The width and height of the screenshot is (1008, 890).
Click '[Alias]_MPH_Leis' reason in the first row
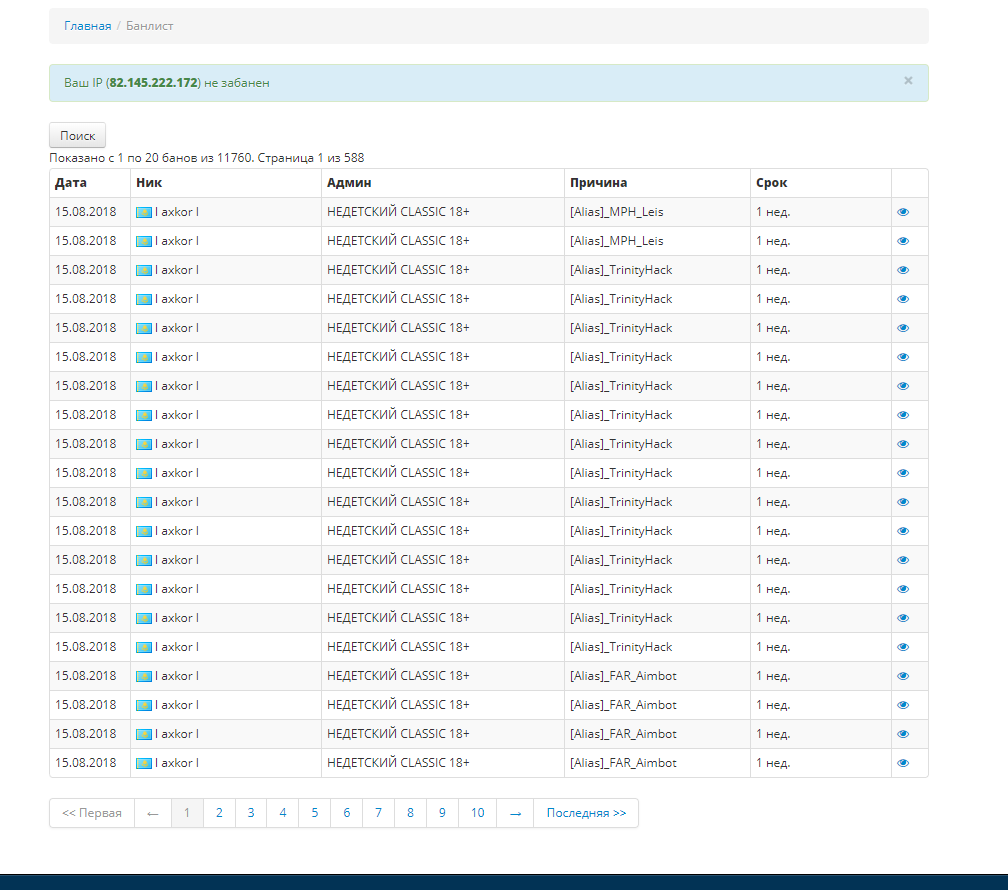616,212
